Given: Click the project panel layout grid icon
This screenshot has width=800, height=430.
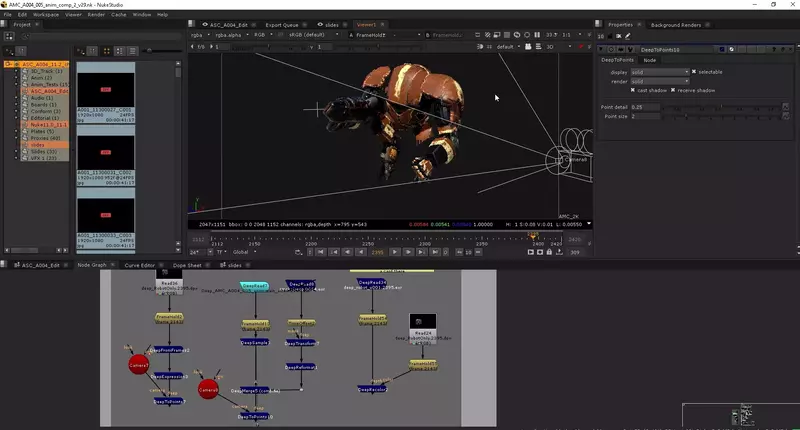Looking at the screenshot, I should [x=9, y=36].
